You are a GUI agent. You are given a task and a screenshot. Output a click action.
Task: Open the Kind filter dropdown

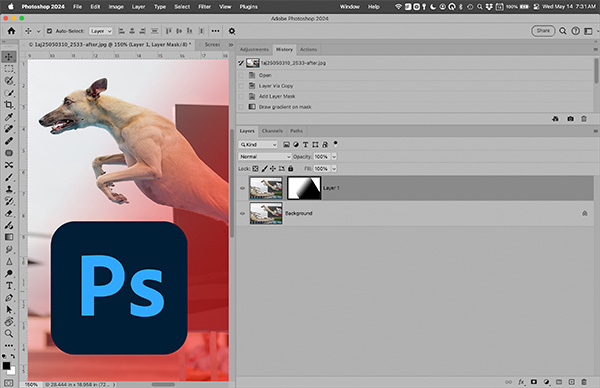coord(258,144)
